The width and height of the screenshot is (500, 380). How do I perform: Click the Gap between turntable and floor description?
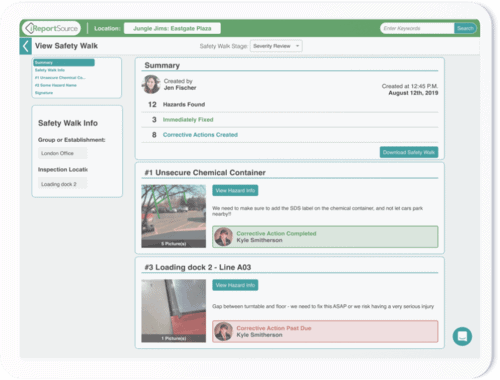pyautogui.click(x=323, y=306)
